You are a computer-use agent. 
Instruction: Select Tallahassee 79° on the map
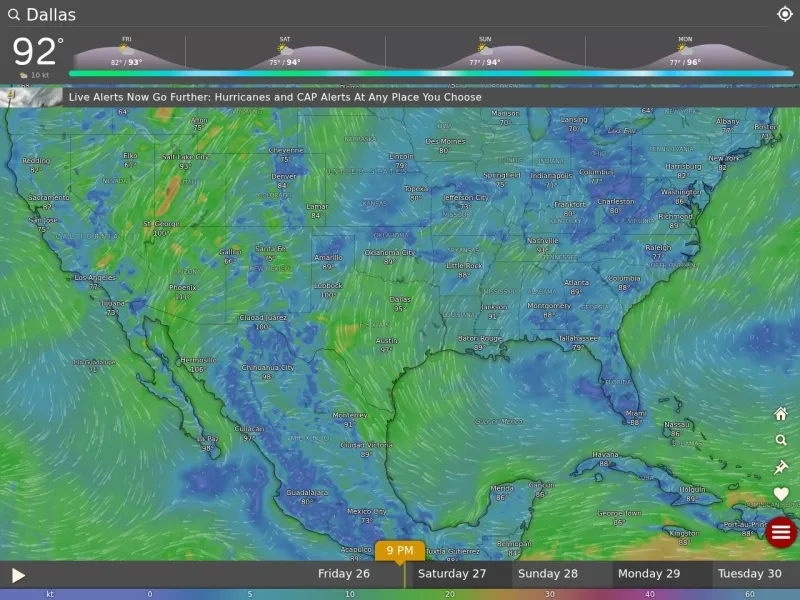click(578, 342)
